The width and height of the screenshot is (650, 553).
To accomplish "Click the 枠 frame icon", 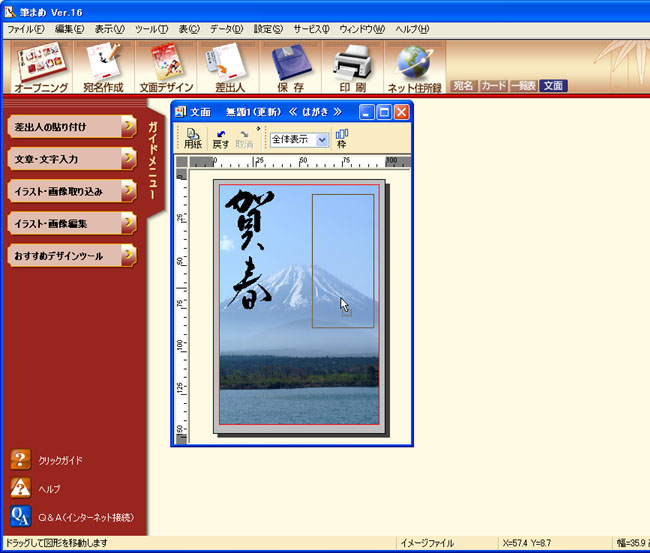I will click(x=342, y=139).
